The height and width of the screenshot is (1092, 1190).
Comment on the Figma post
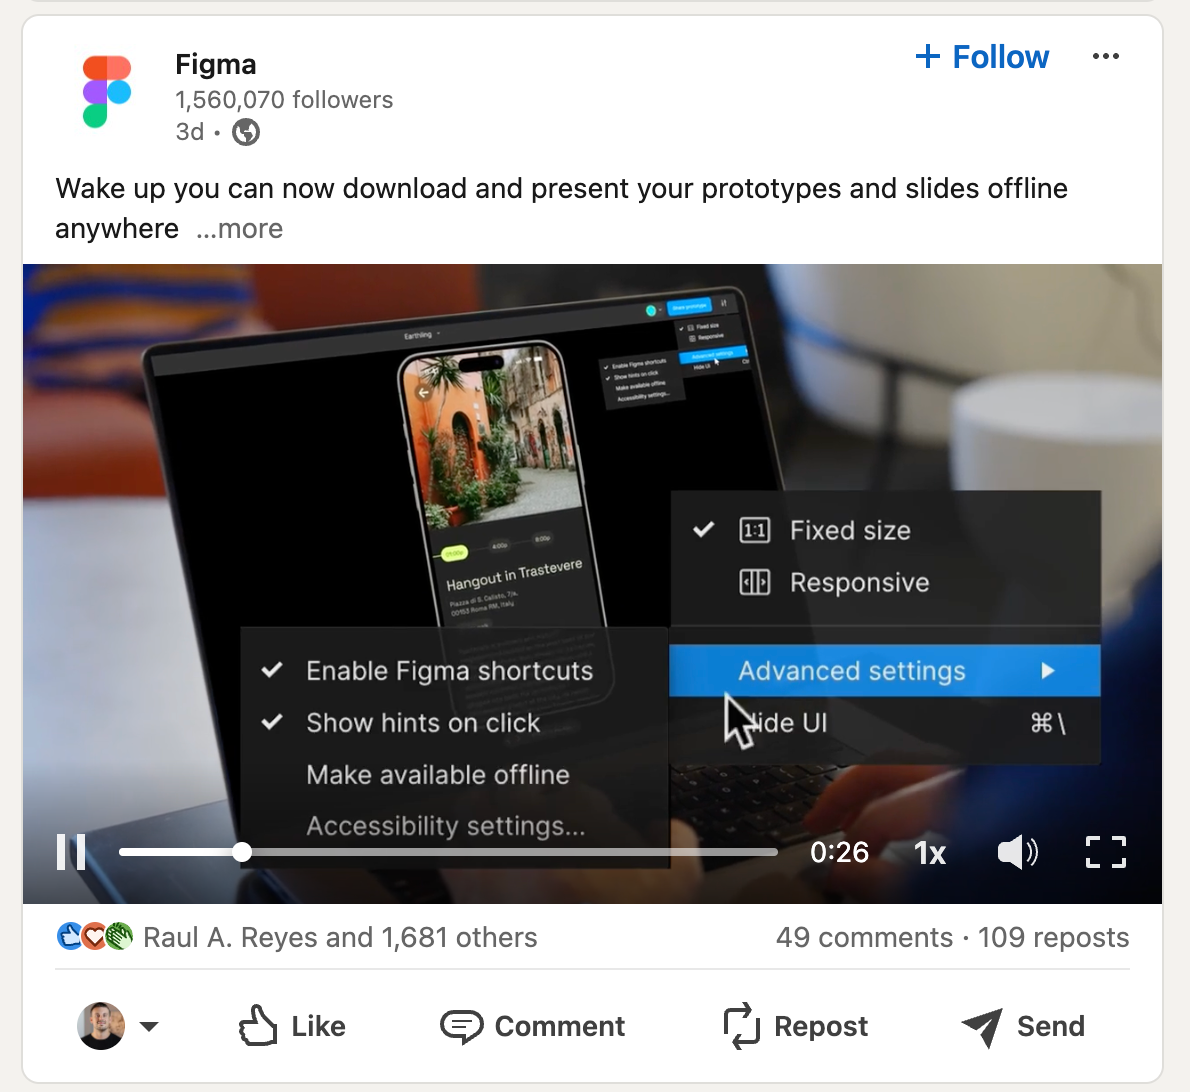pyautogui.click(x=533, y=1026)
